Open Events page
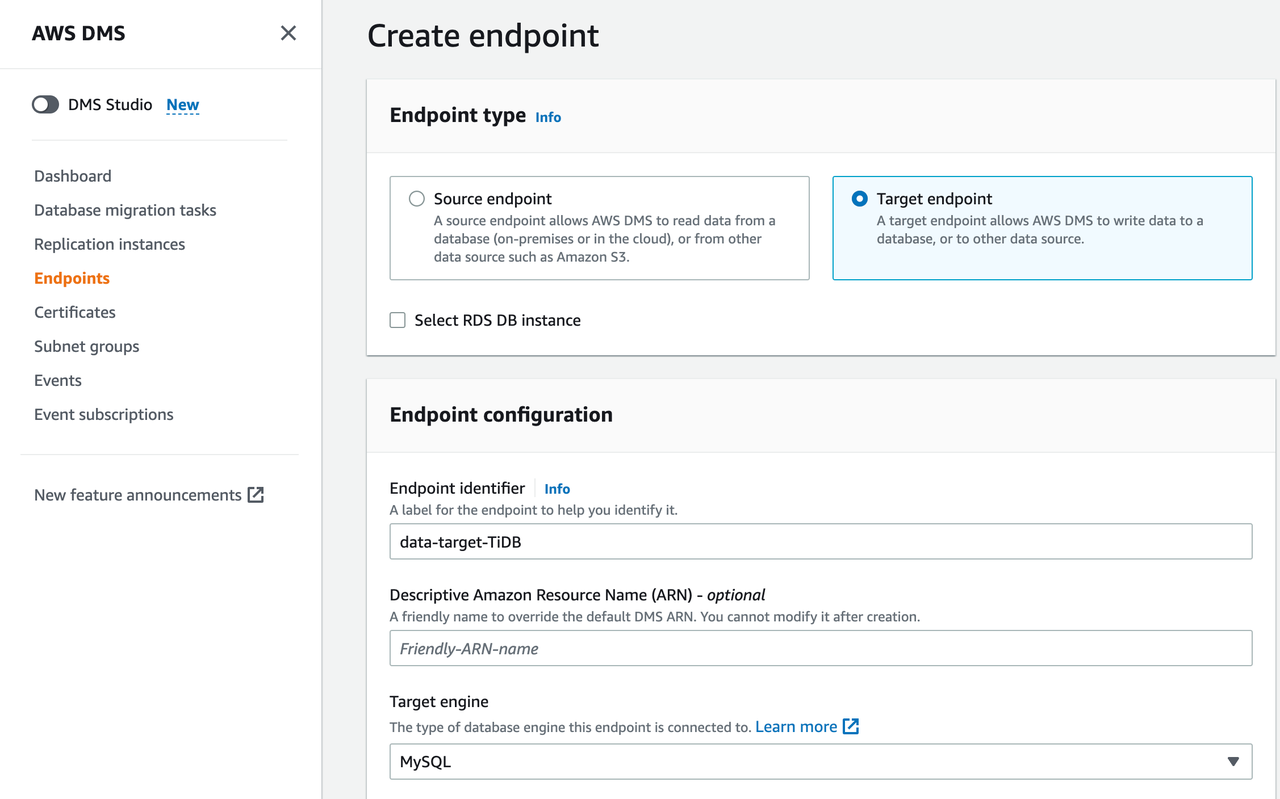The width and height of the screenshot is (1280, 799). [x=58, y=380]
